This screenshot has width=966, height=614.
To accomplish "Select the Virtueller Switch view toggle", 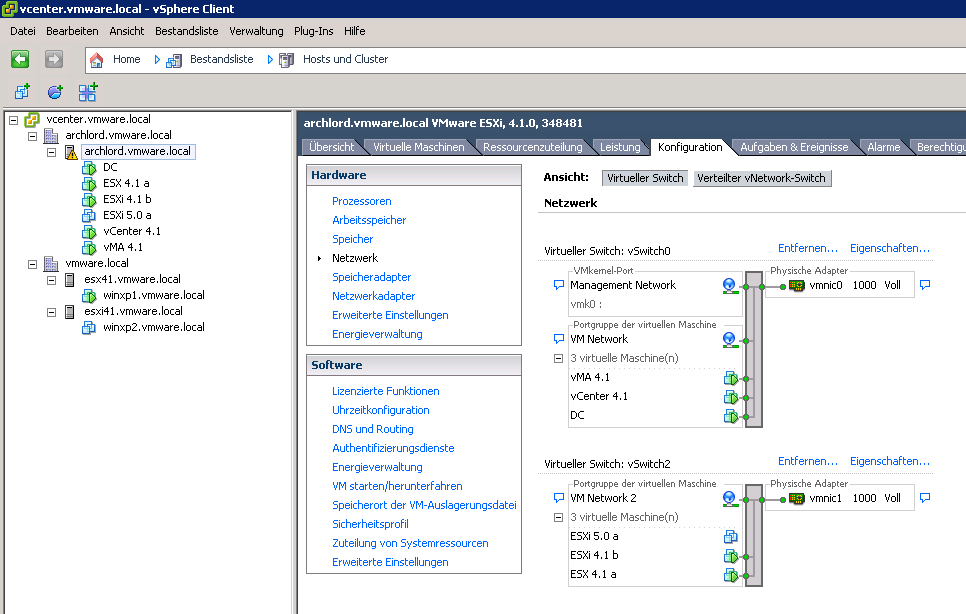I will [645, 178].
